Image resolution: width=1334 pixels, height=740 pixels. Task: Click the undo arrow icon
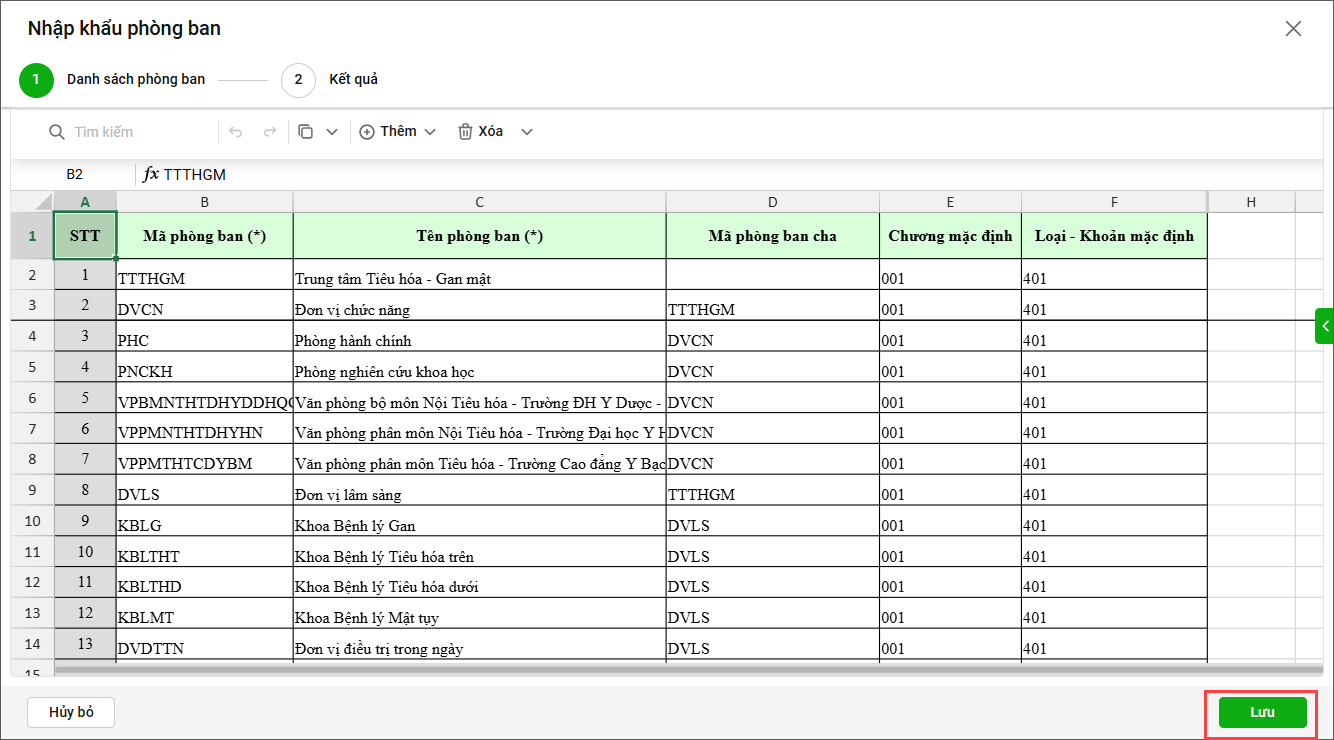[x=236, y=132]
